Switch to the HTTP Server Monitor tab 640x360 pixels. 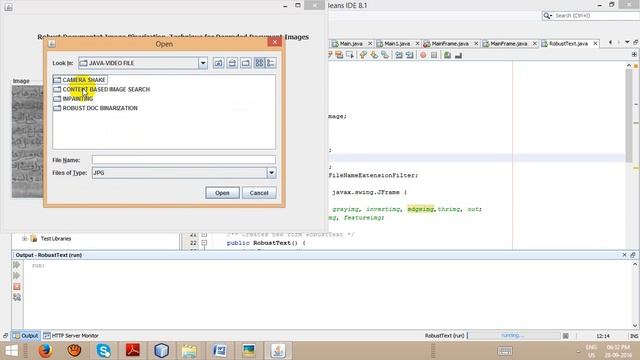(x=71, y=336)
